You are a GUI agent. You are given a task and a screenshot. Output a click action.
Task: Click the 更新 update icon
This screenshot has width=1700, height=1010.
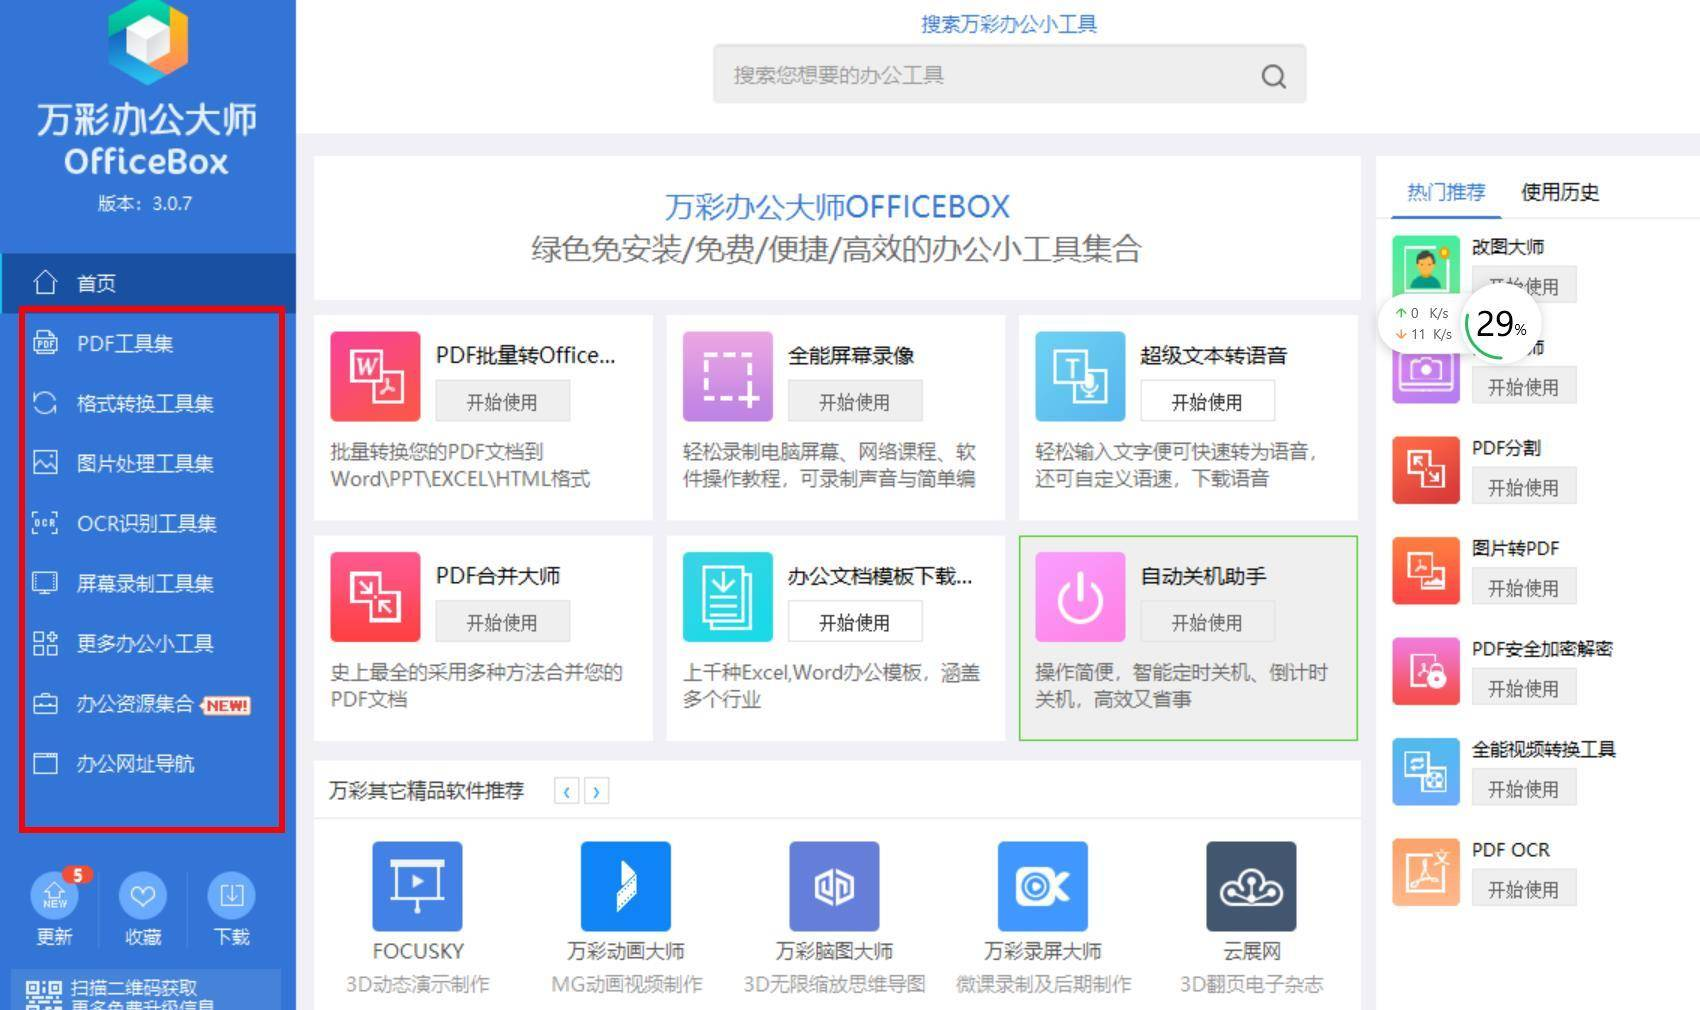pyautogui.click(x=55, y=895)
